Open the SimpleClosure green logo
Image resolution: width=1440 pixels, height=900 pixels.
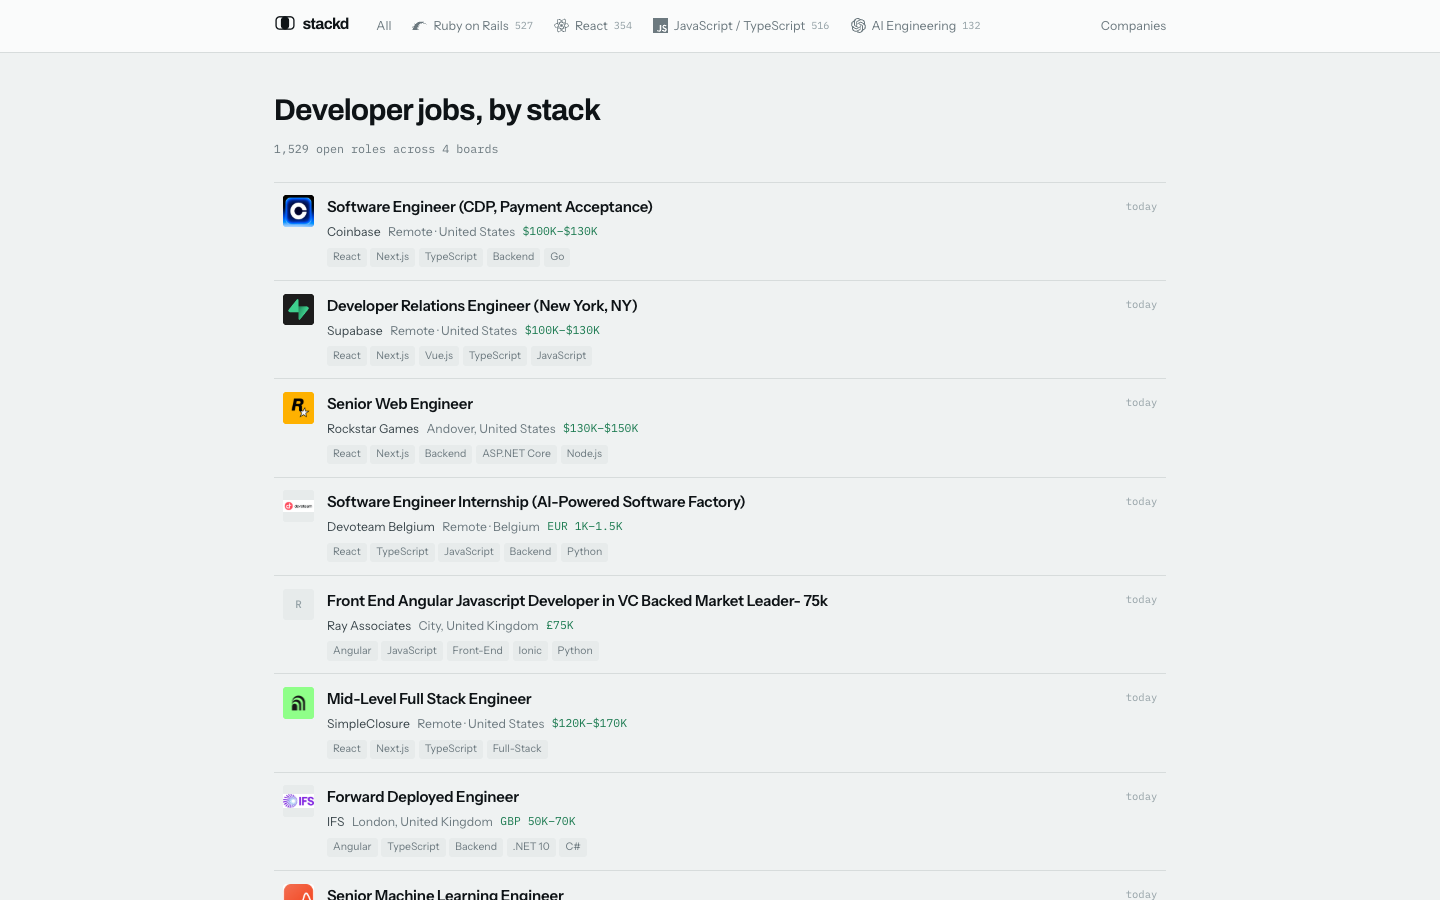pyautogui.click(x=298, y=703)
